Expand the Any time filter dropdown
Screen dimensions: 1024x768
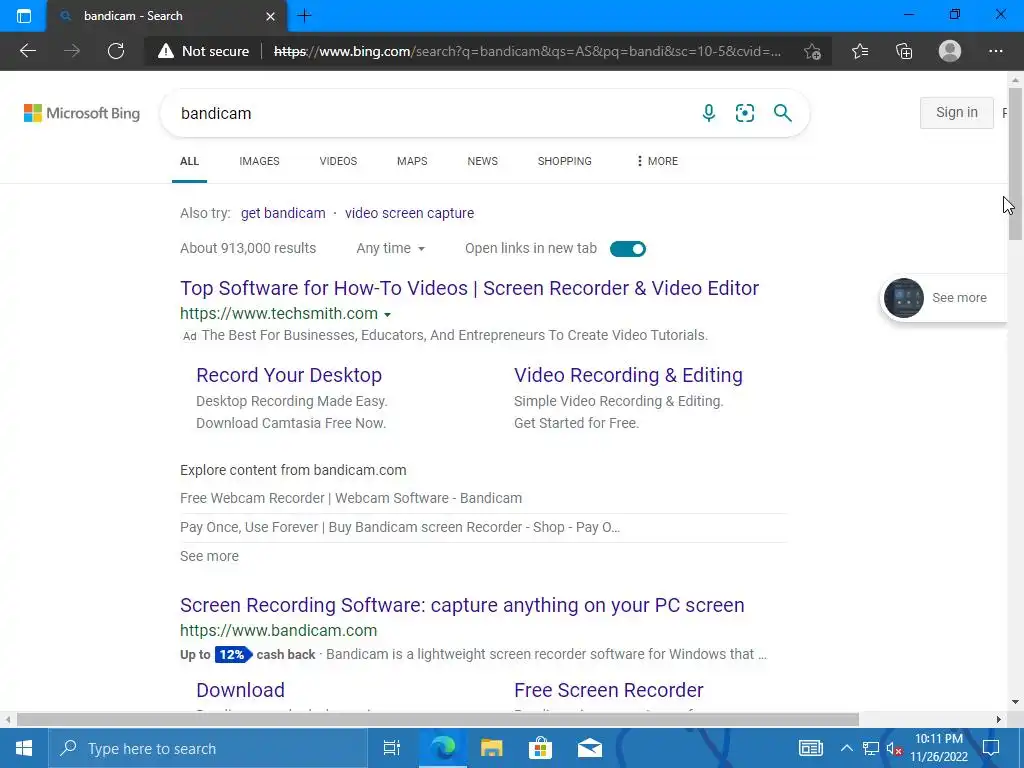click(391, 248)
